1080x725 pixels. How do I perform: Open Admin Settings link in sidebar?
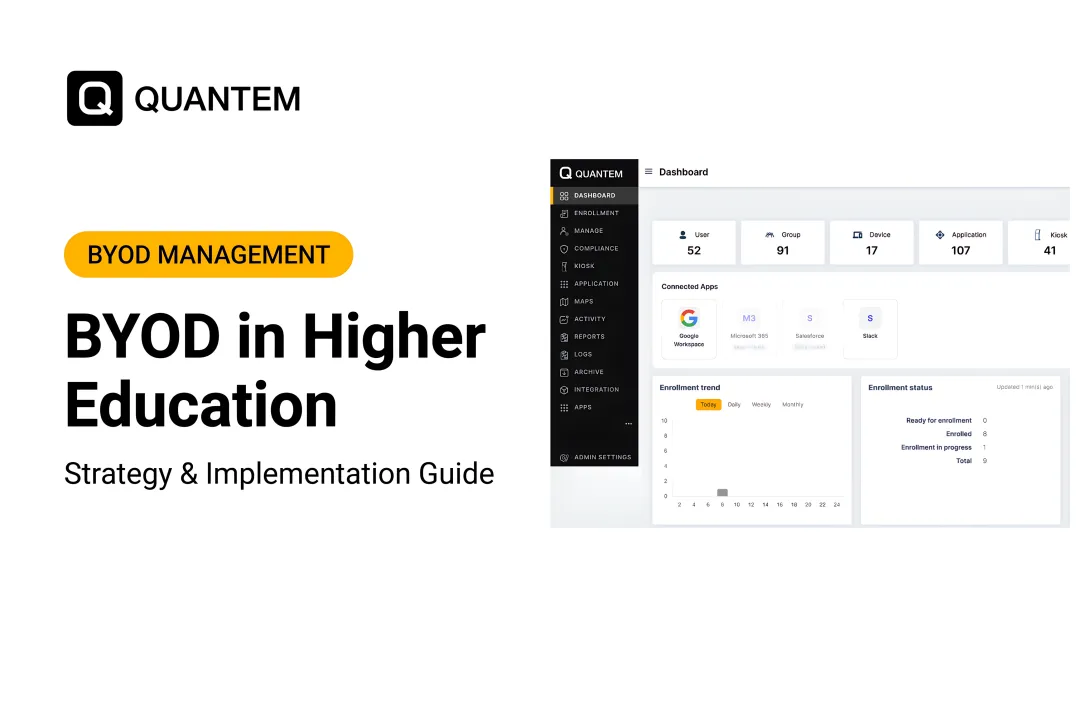[594, 457]
